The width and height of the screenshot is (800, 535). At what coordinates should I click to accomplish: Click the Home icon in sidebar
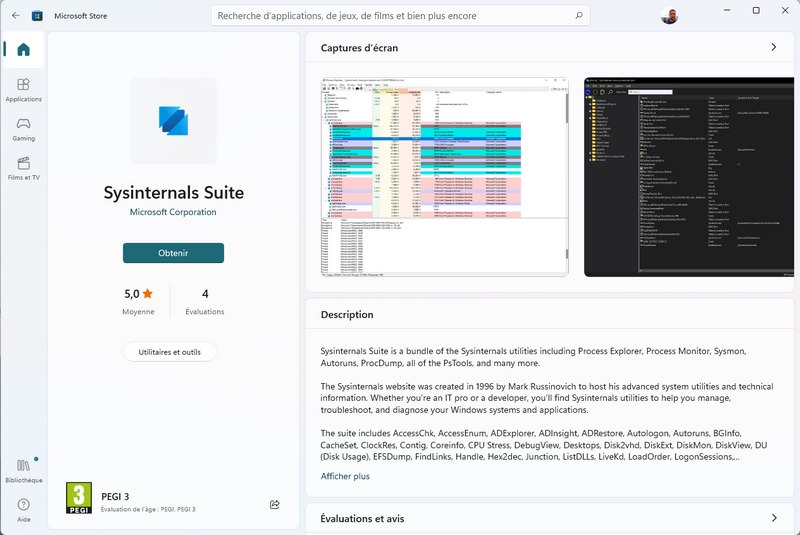[23, 50]
